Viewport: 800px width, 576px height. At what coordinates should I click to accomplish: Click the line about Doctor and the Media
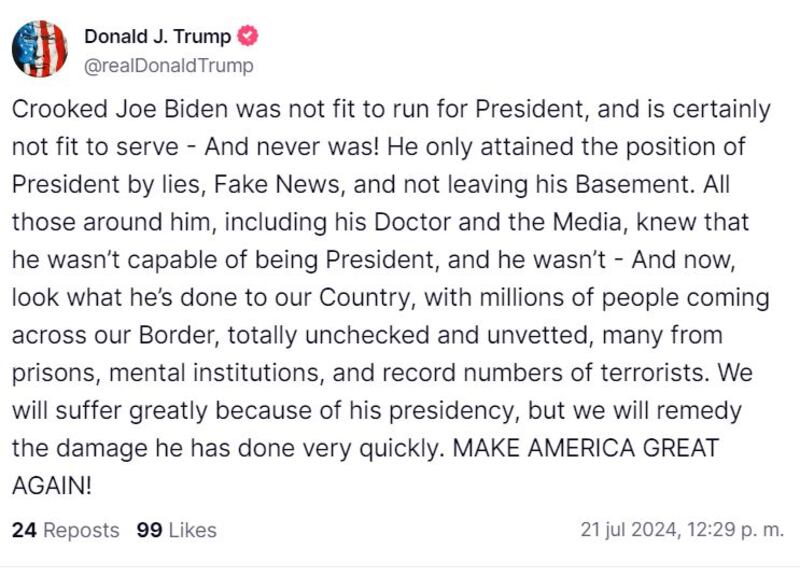pyautogui.click(x=380, y=222)
